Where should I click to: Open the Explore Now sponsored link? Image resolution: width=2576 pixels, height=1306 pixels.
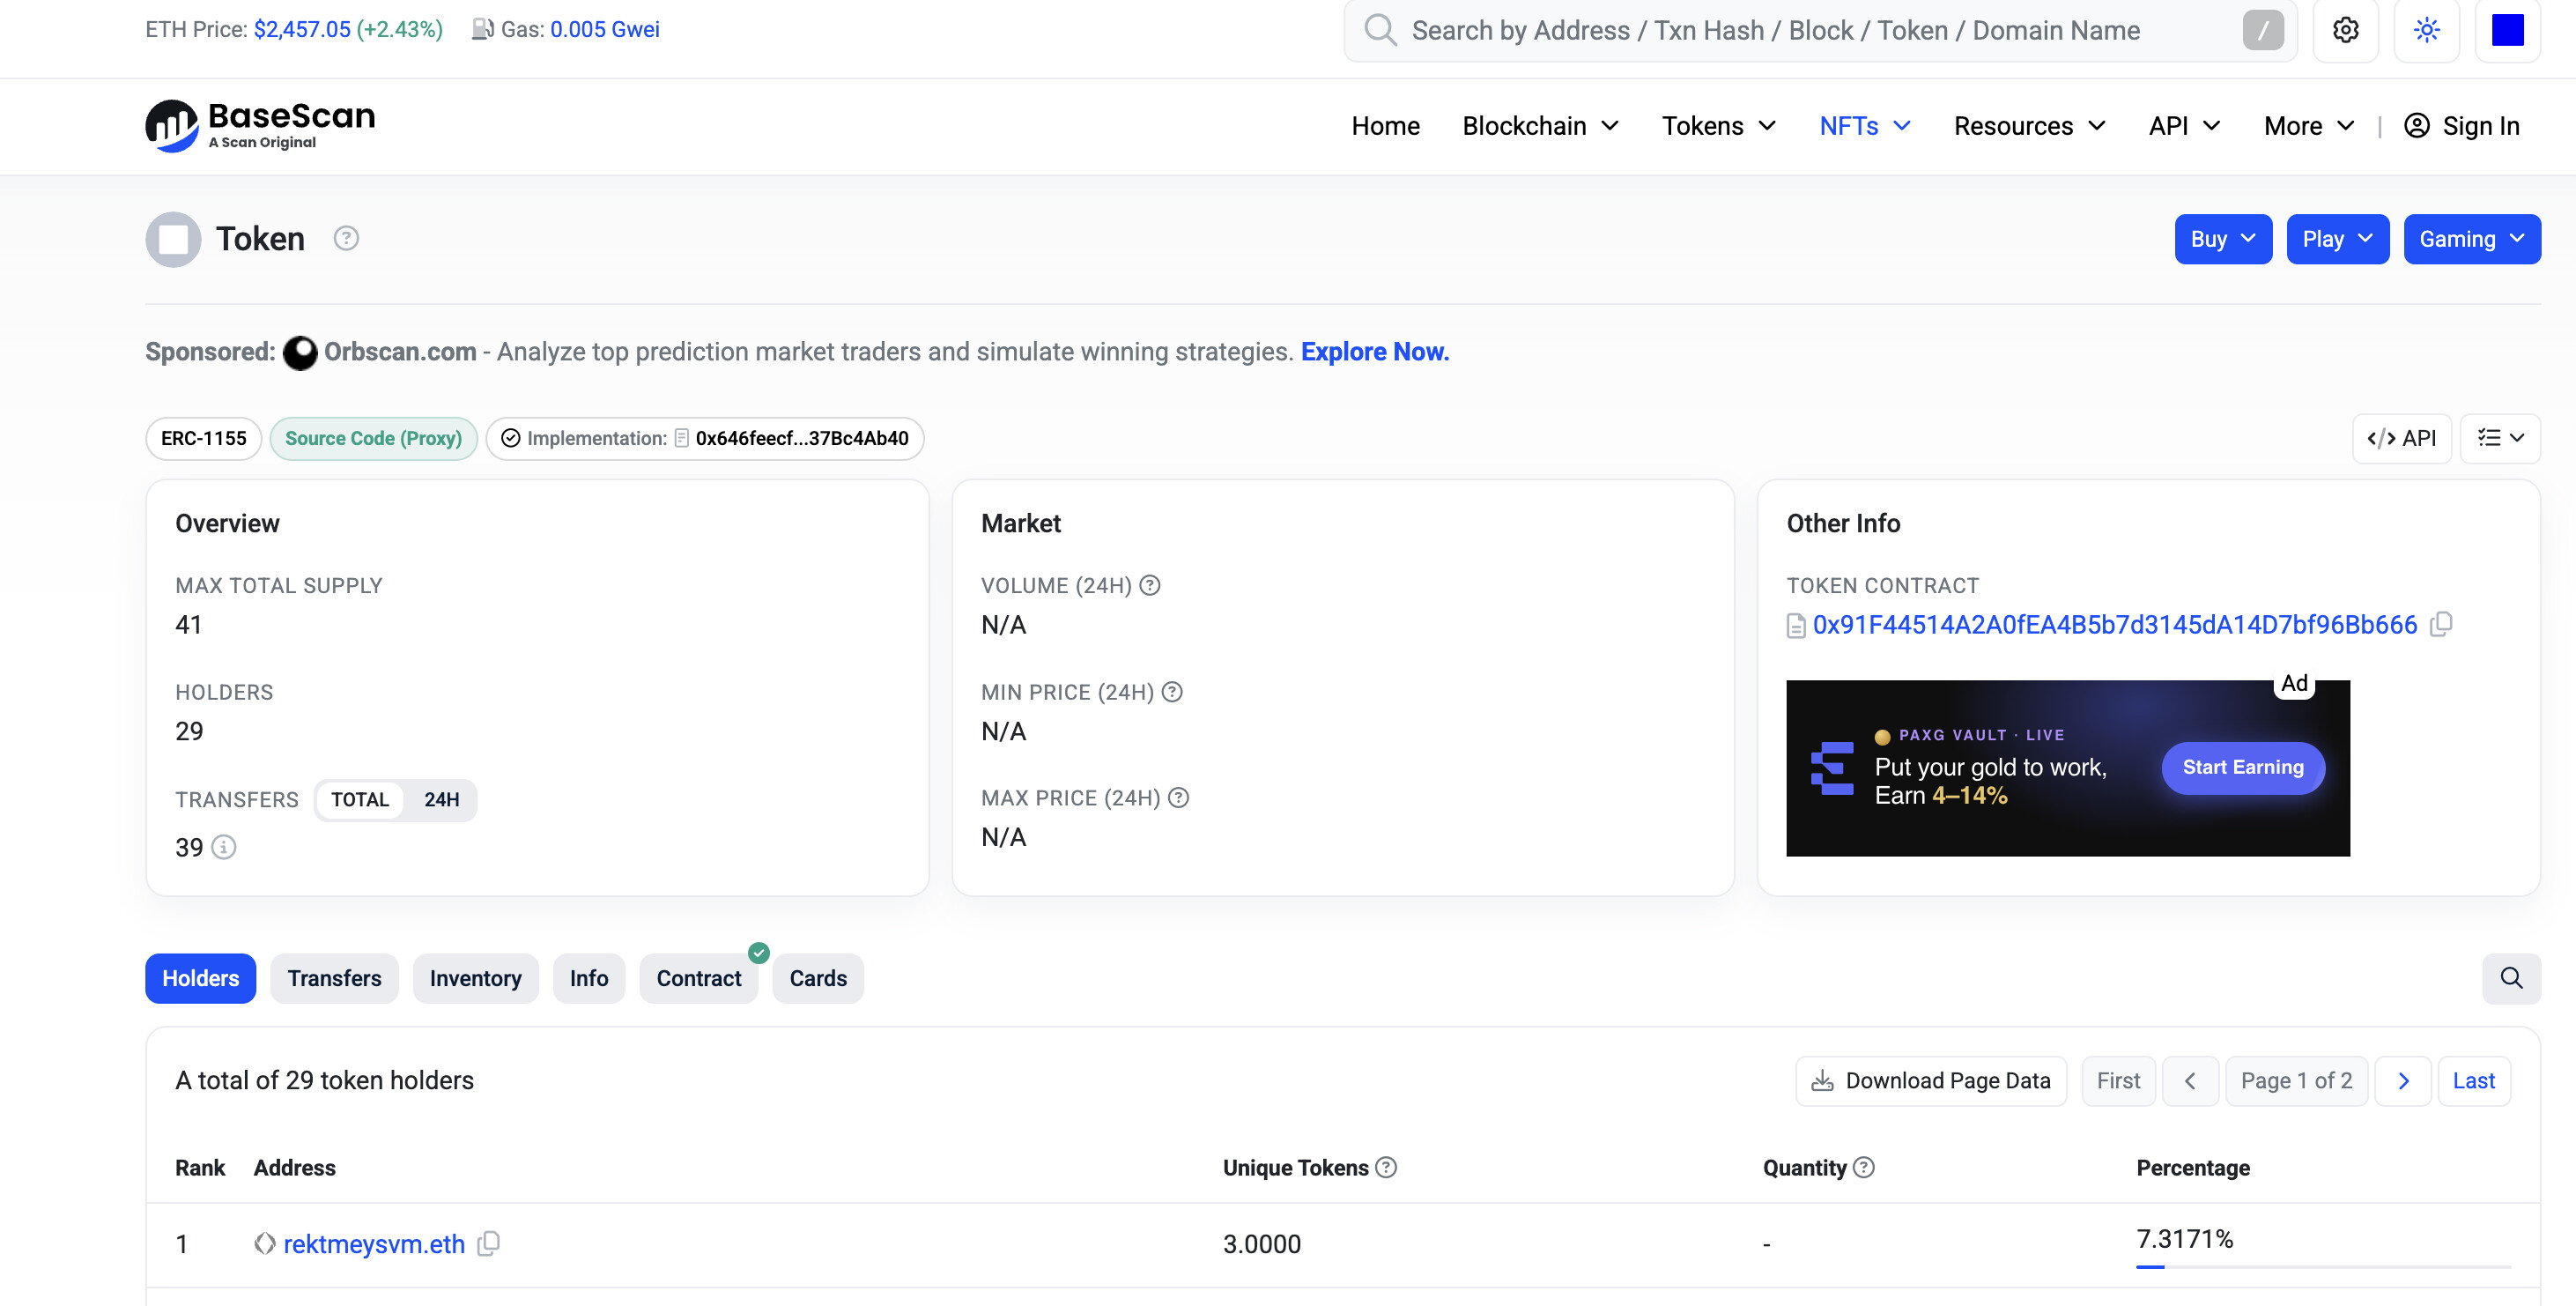1374,352
